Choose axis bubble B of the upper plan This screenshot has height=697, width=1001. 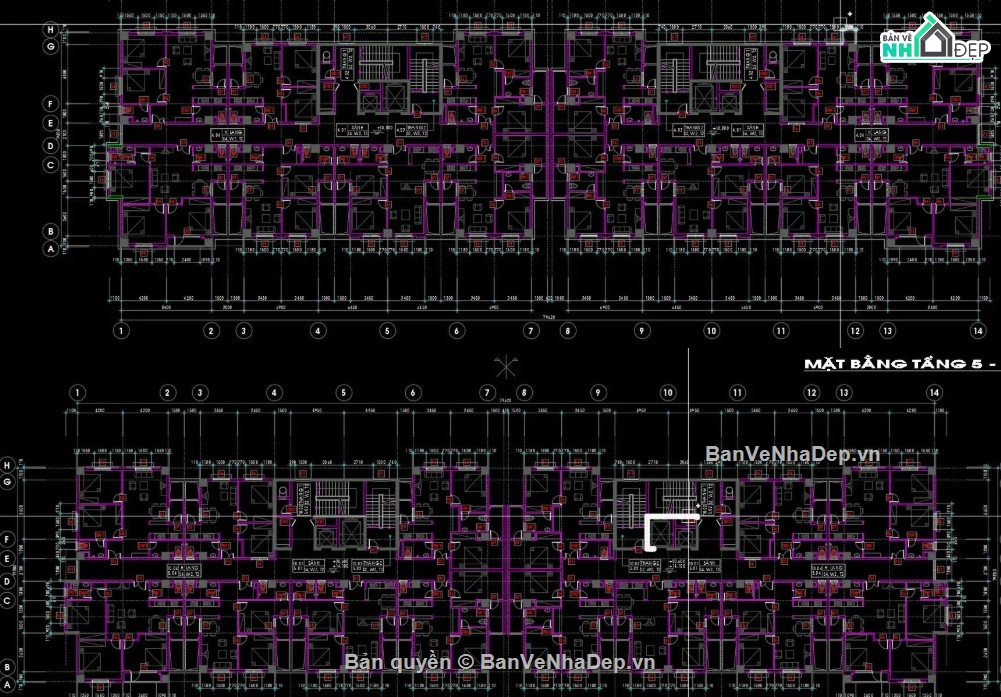[x=51, y=231]
